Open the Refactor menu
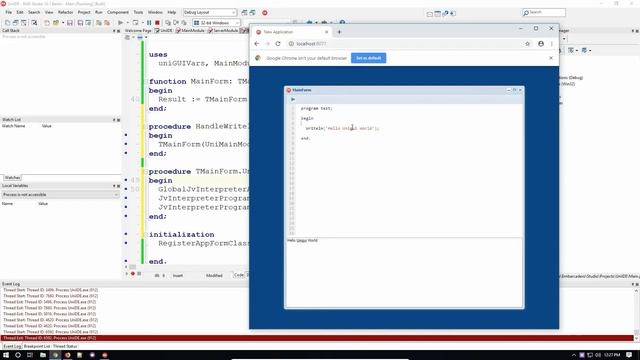The width and height of the screenshot is (640, 360). click(x=65, y=13)
